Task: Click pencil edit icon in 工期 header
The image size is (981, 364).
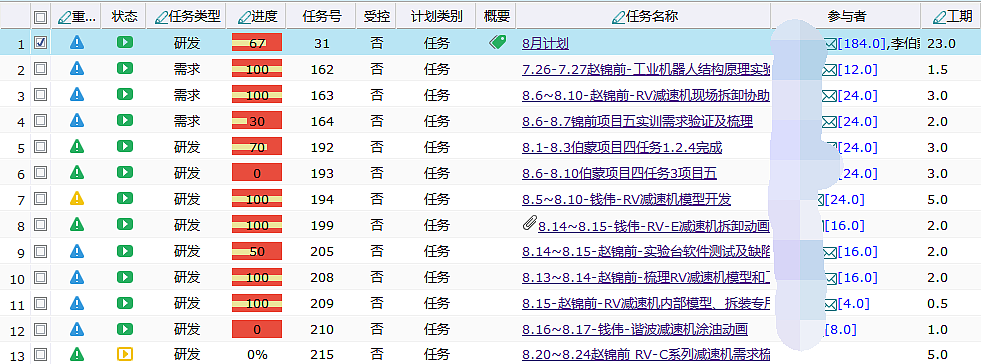Action: click(940, 17)
